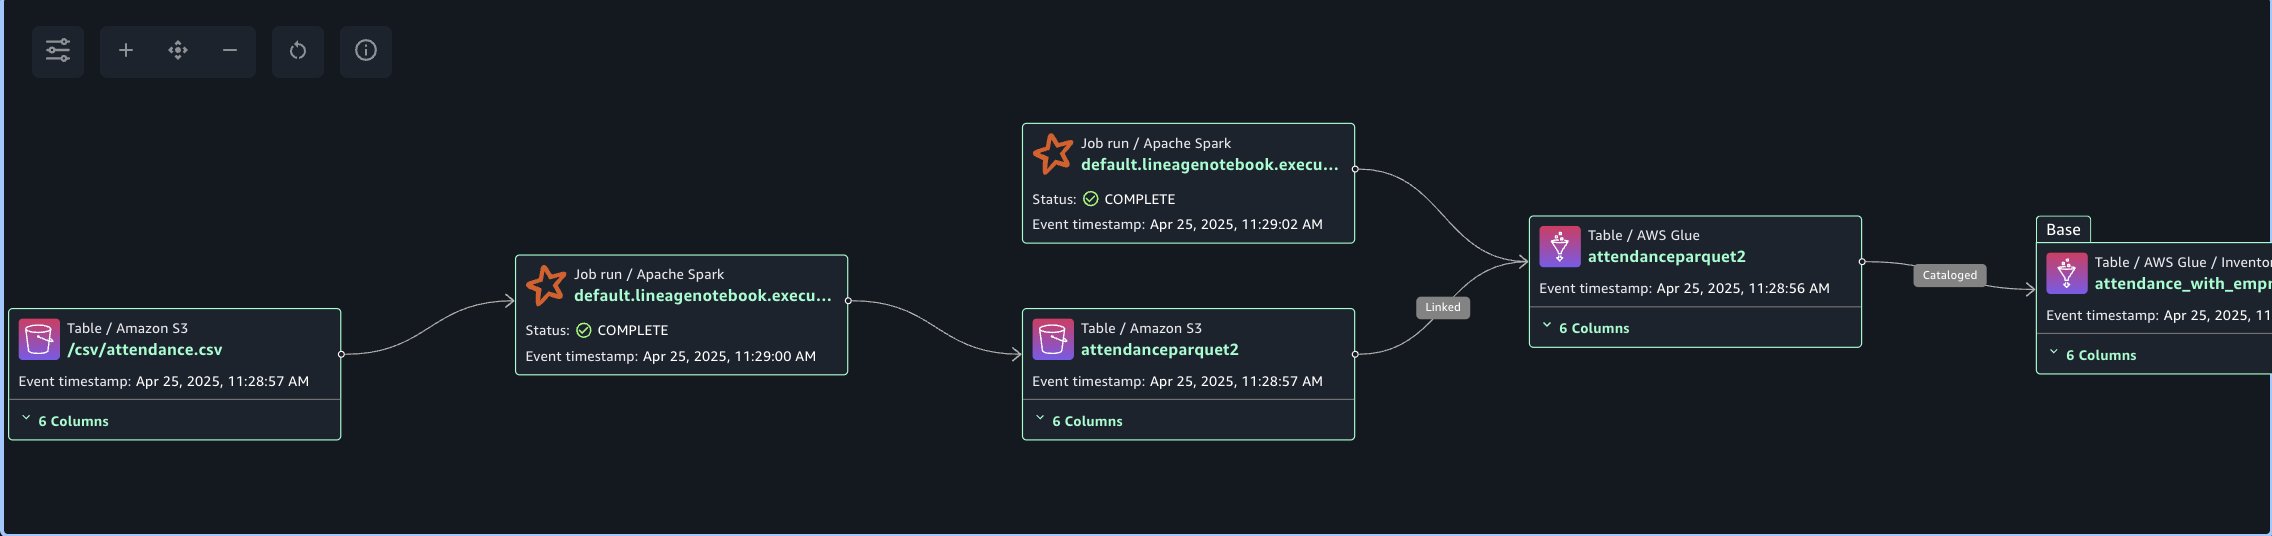Open the /csv/attendance.csv node link
The height and width of the screenshot is (536, 2272).
point(145,350)
